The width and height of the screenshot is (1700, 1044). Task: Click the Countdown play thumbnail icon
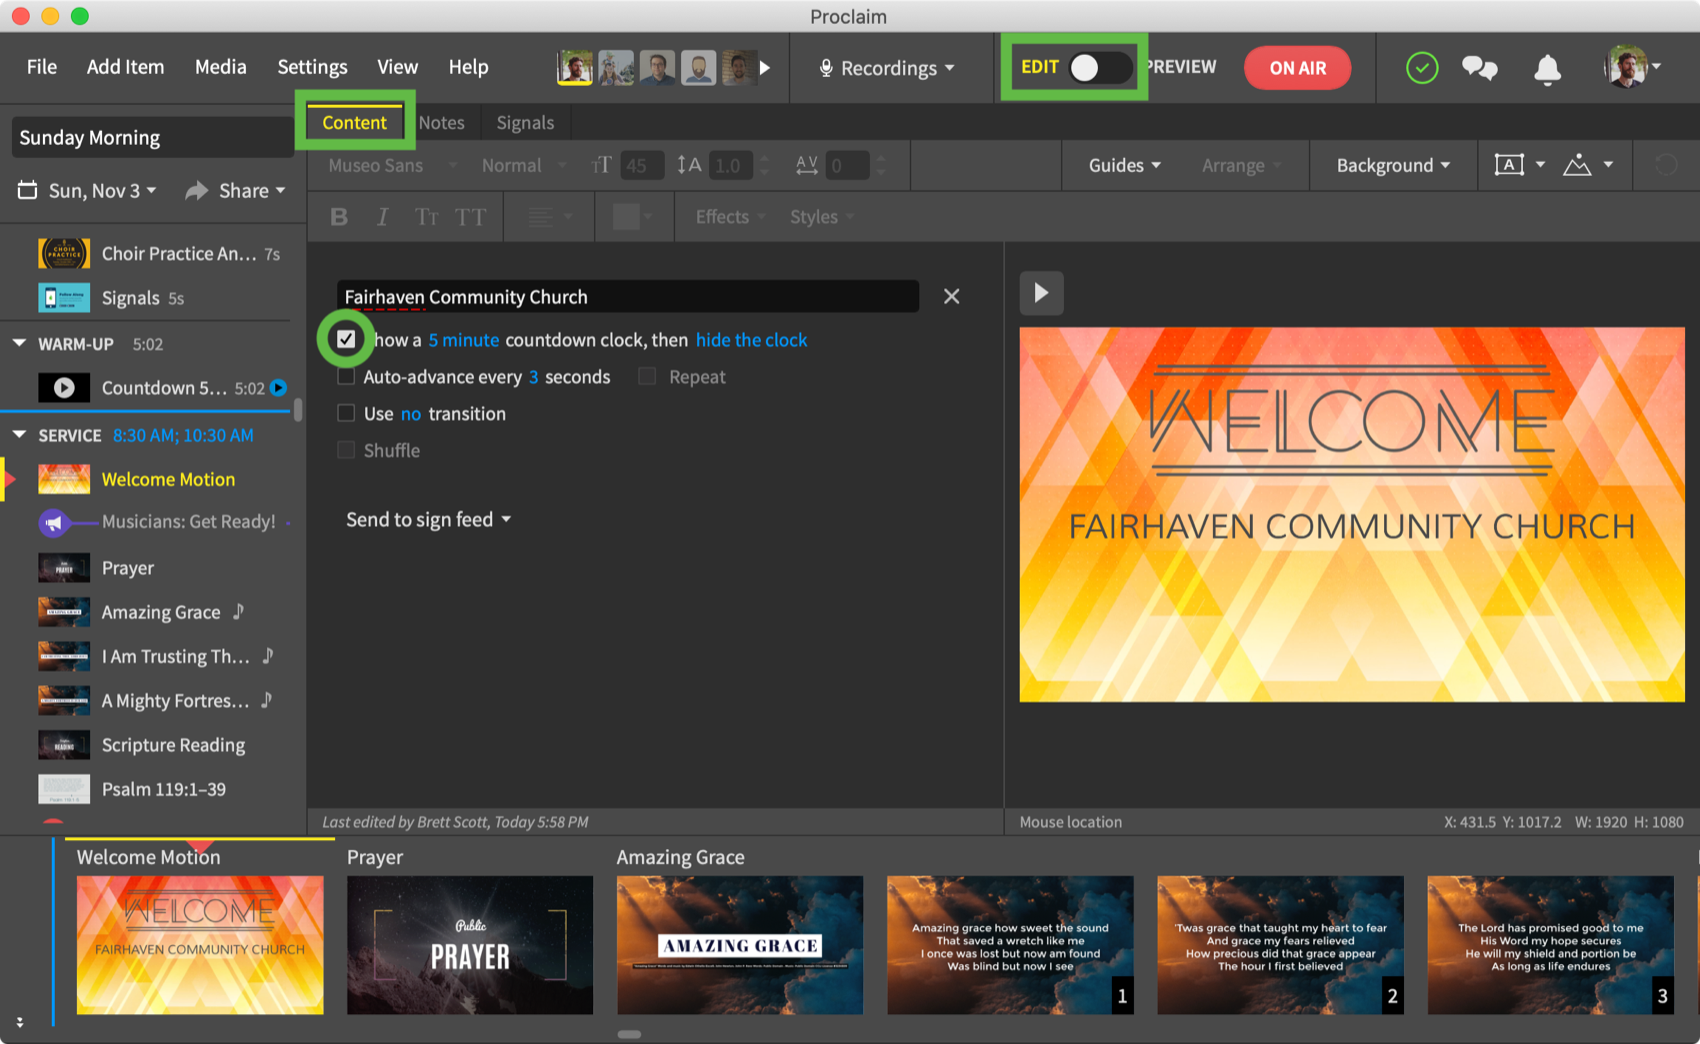coord(64,388)
